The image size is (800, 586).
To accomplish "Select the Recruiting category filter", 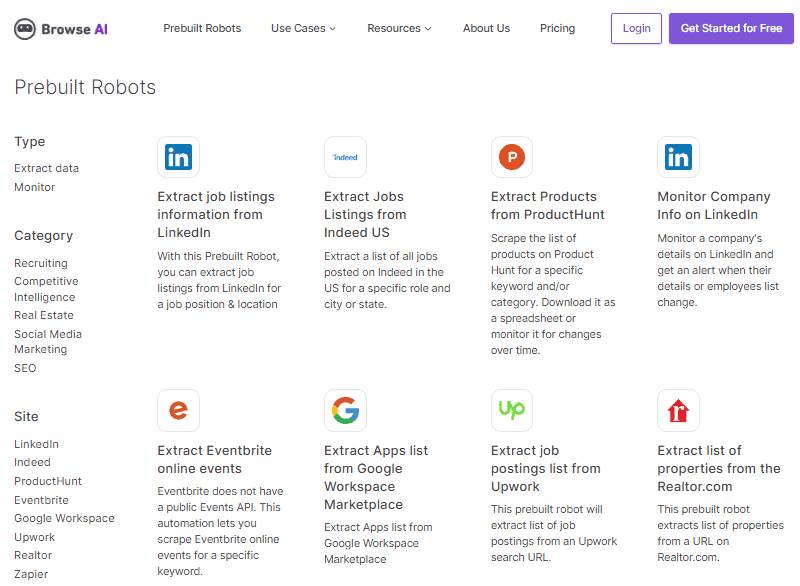I will coord(41,263).
